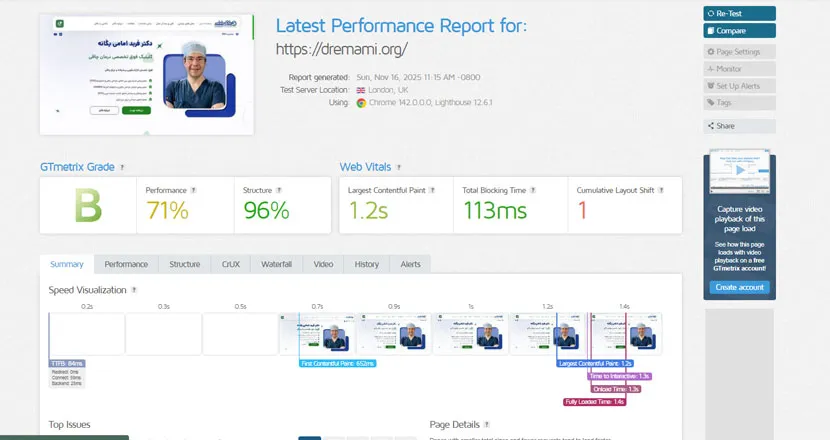Click the Share button
830x440 pixels.
(739, 126)
